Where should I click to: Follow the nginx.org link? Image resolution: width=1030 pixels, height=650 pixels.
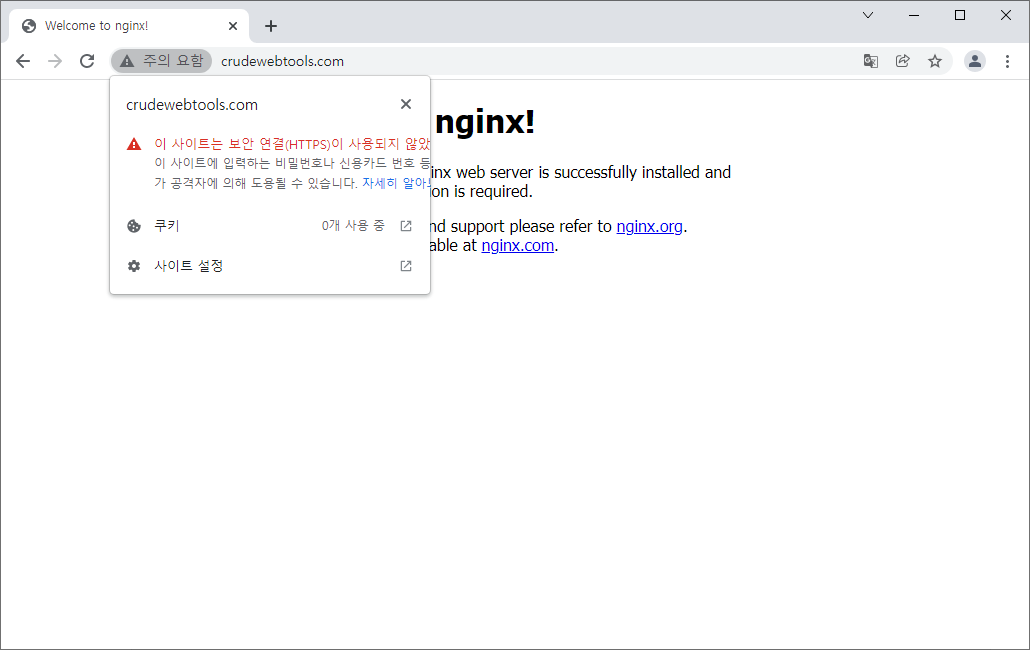click(650, 227)
